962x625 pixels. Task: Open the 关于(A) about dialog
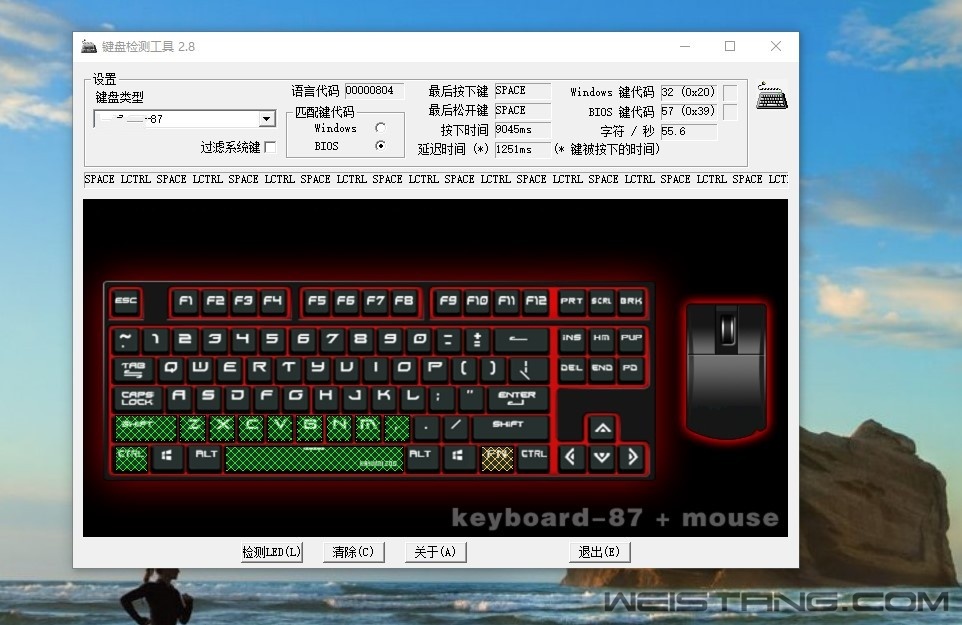(x=435, y=552)
